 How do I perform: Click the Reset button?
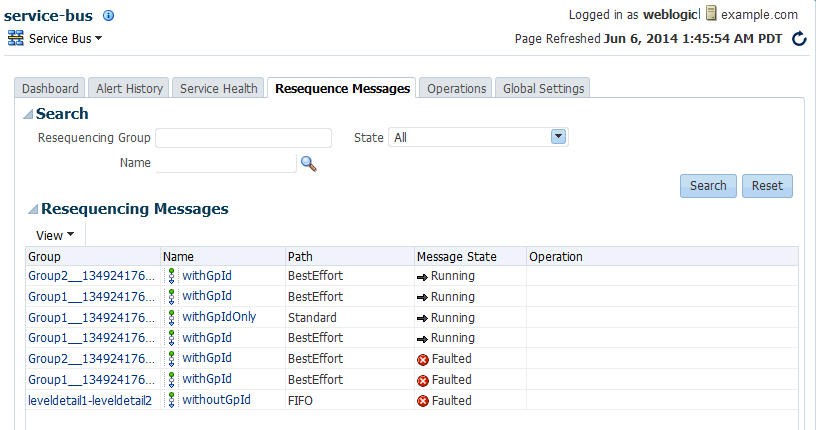[x=767, y=186]
